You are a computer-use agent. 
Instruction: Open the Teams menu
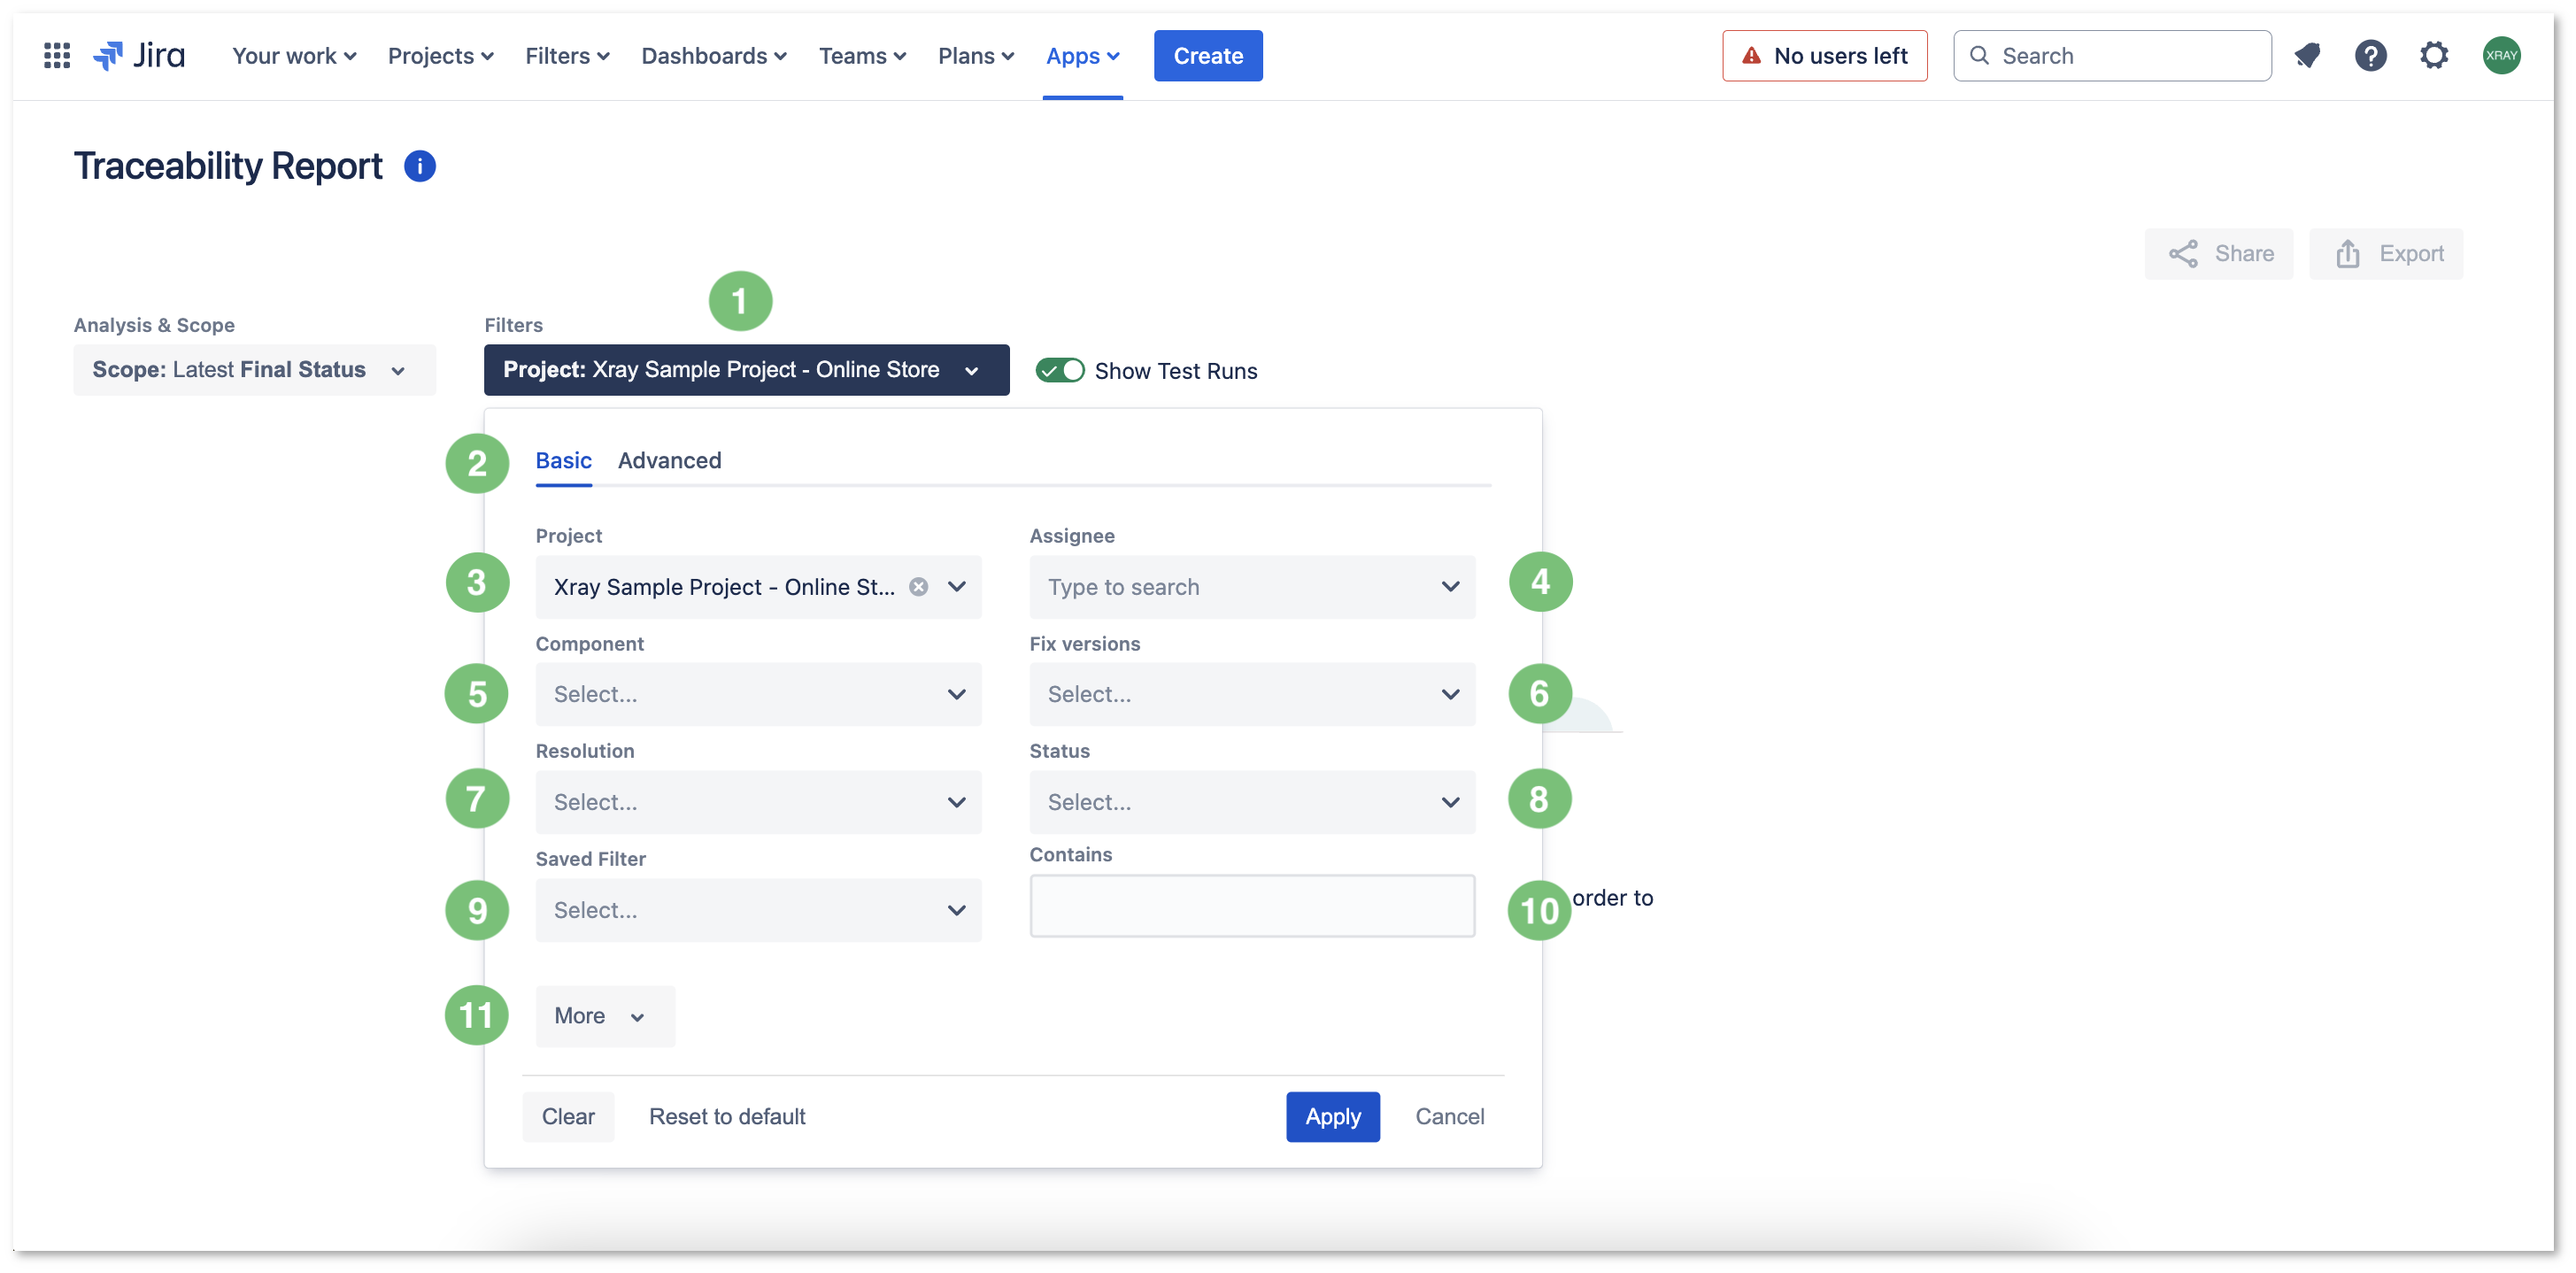(862, 56)
